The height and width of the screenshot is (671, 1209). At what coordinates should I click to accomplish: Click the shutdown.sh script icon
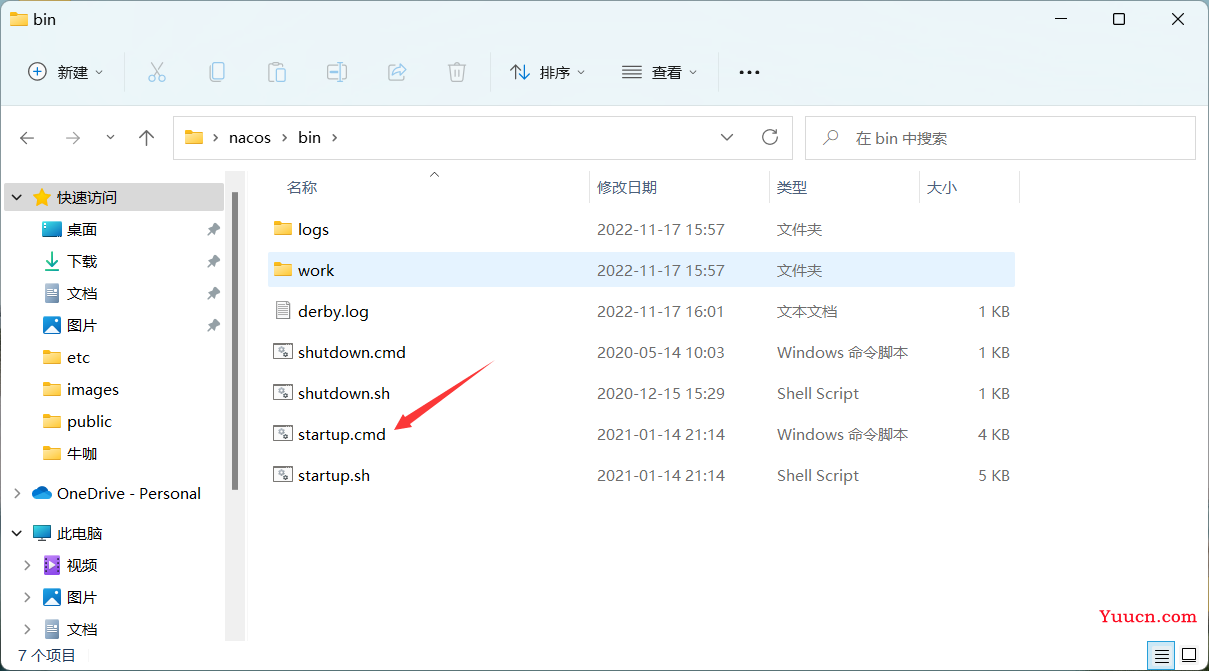click(x=282, y=393)
